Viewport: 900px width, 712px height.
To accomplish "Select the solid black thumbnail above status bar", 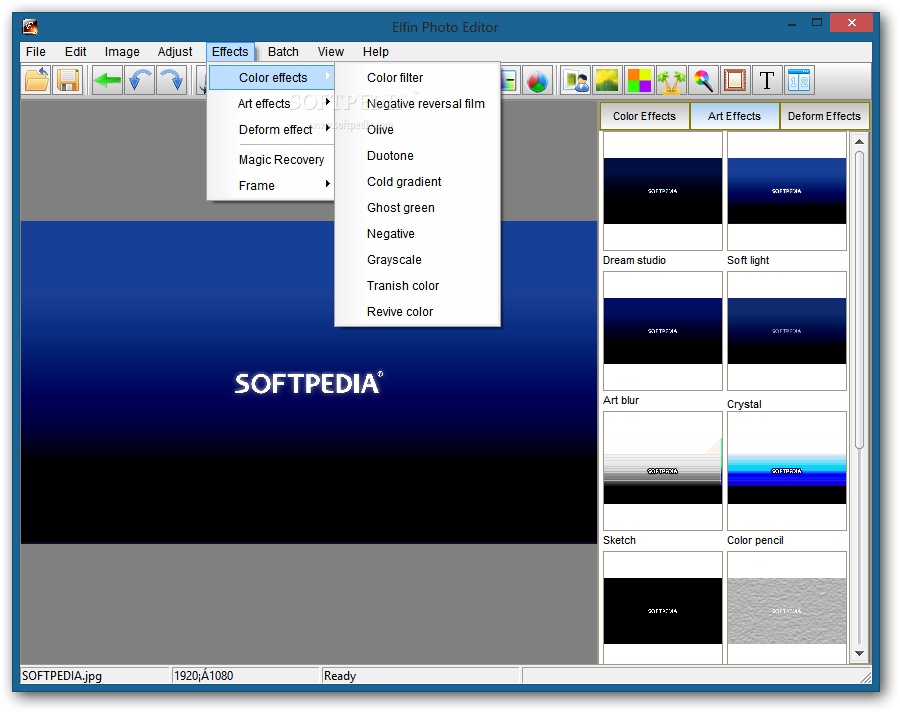I will [663, 608].
